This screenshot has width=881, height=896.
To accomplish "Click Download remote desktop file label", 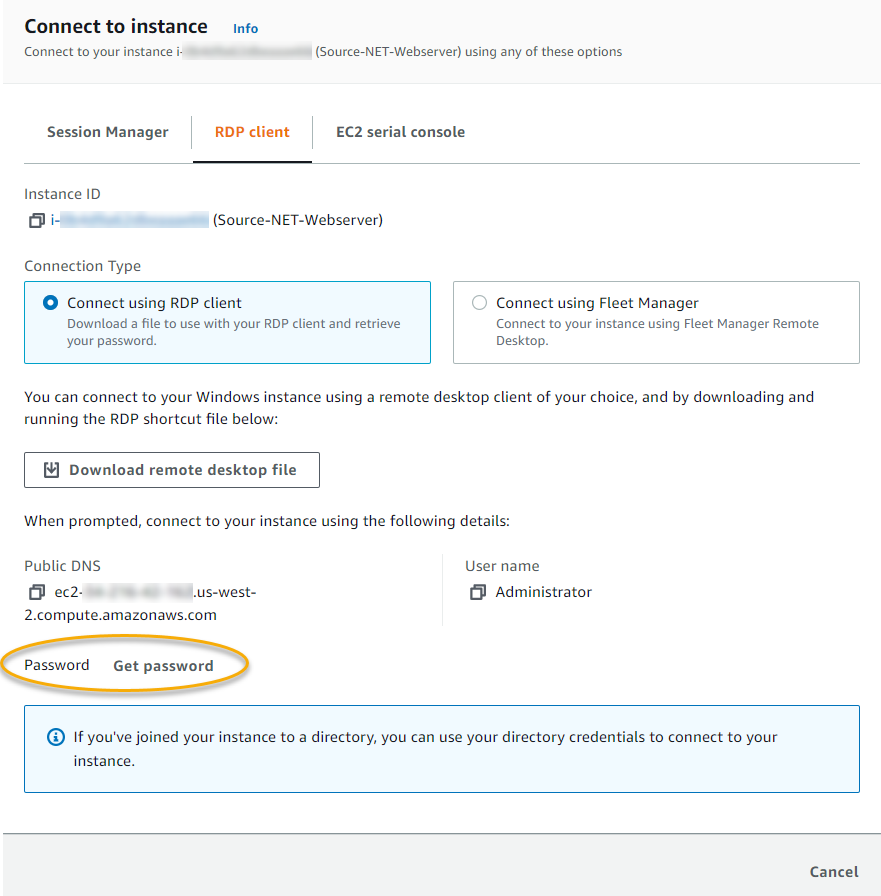I will click(x=182, y=470).
